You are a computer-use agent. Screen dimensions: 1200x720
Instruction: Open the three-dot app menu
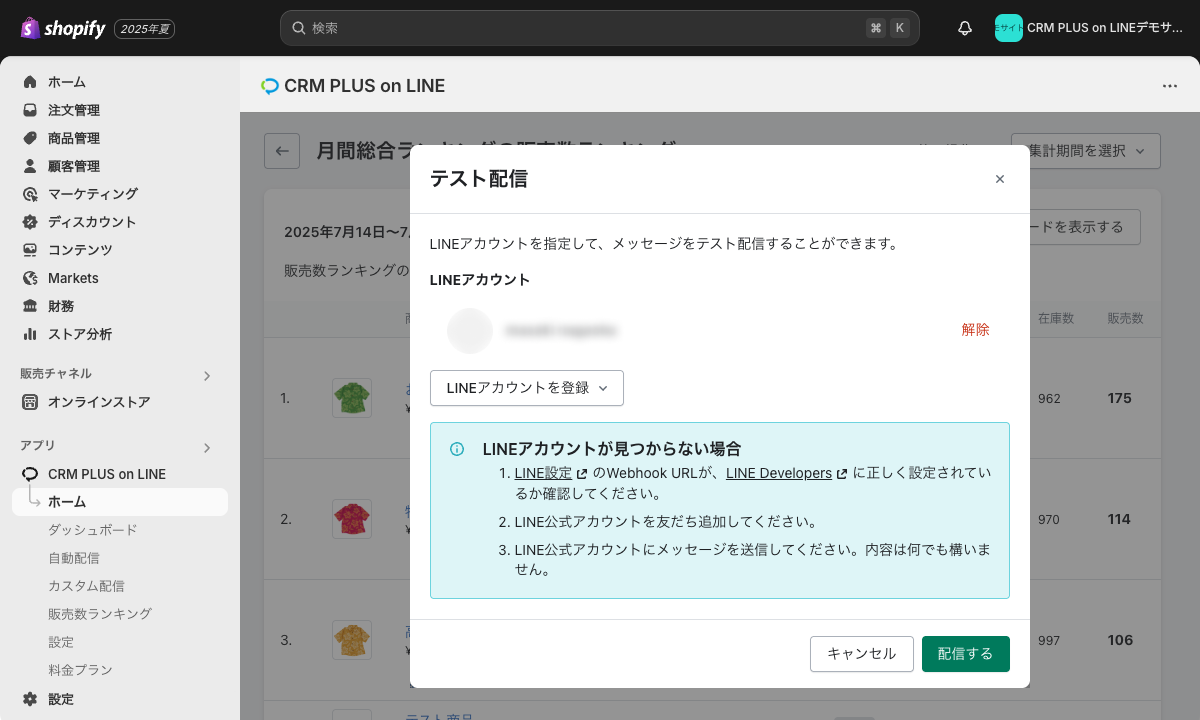tap(1170, 86)
